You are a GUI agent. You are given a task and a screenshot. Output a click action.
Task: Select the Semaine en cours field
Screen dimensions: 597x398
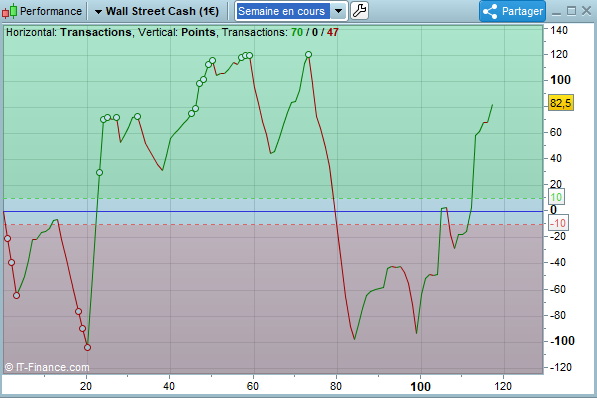click(x=283, y=11)
